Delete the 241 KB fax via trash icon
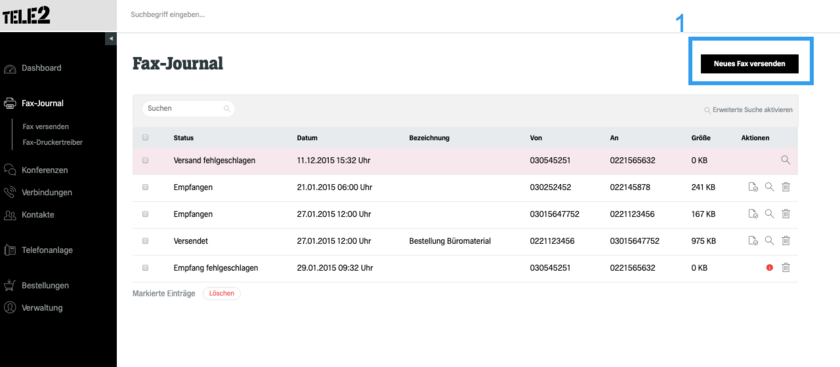Image resolution: width=840 pixels, height=367 pixels. (786, 187)
